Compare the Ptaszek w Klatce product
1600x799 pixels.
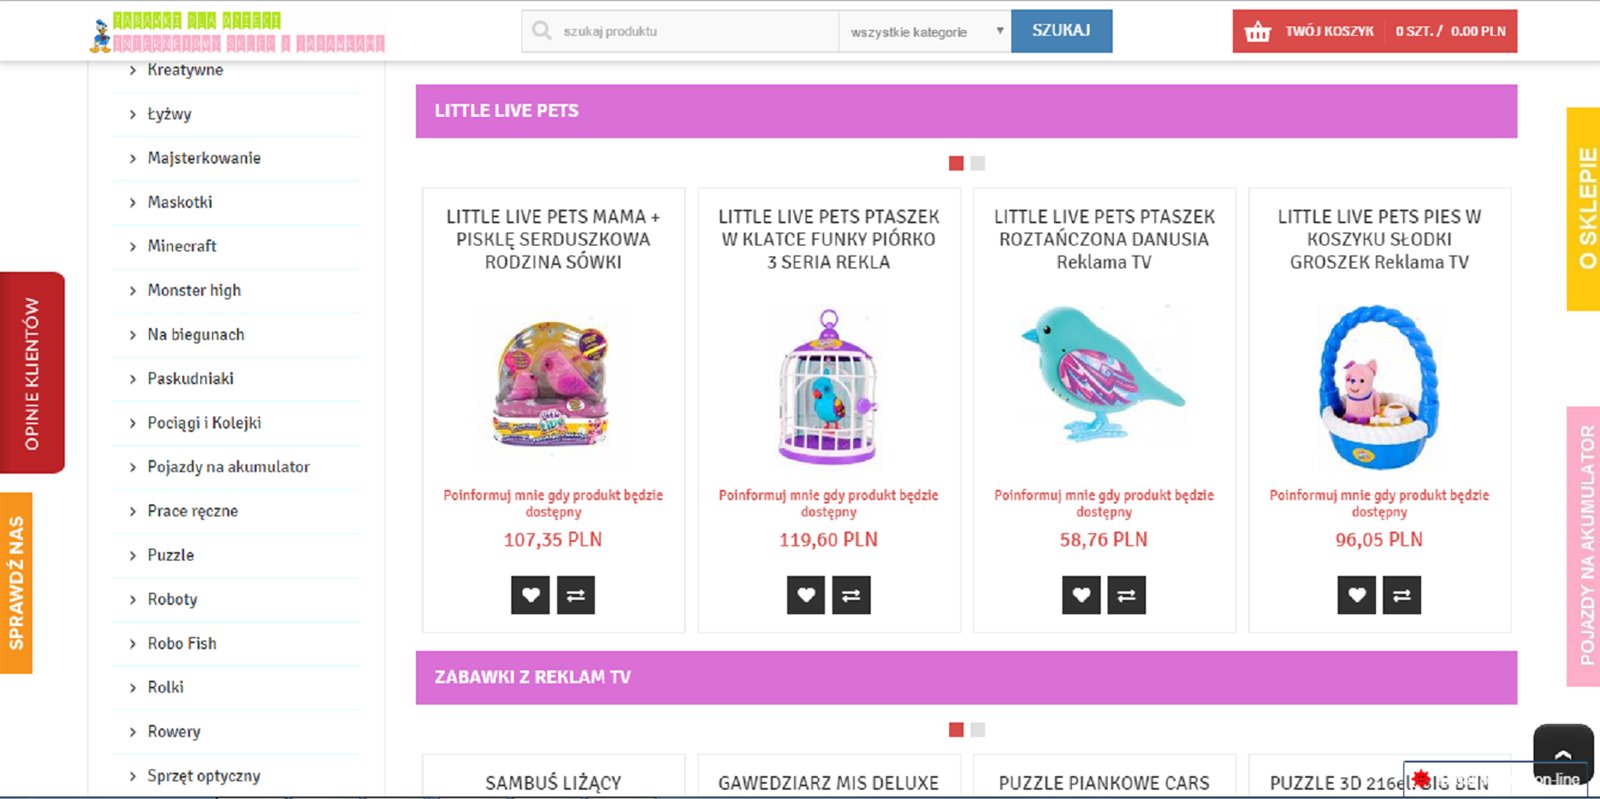point(851,595)
